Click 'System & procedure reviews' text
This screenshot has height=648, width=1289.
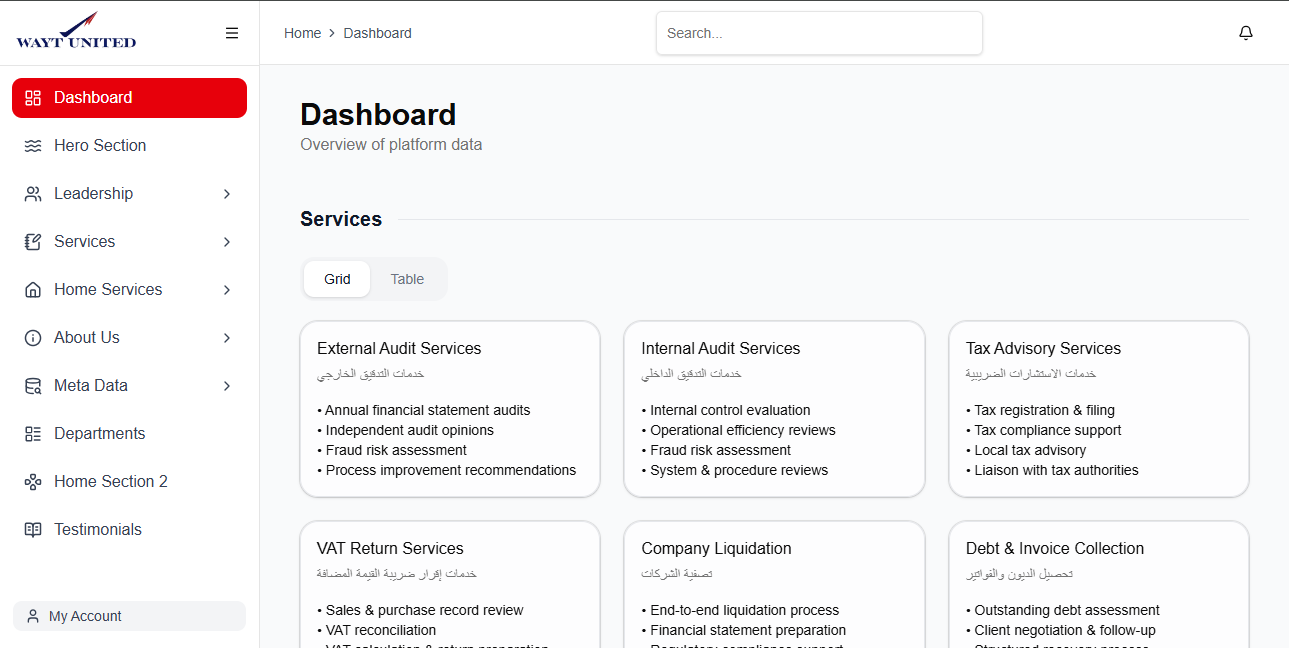coord(739,470)
